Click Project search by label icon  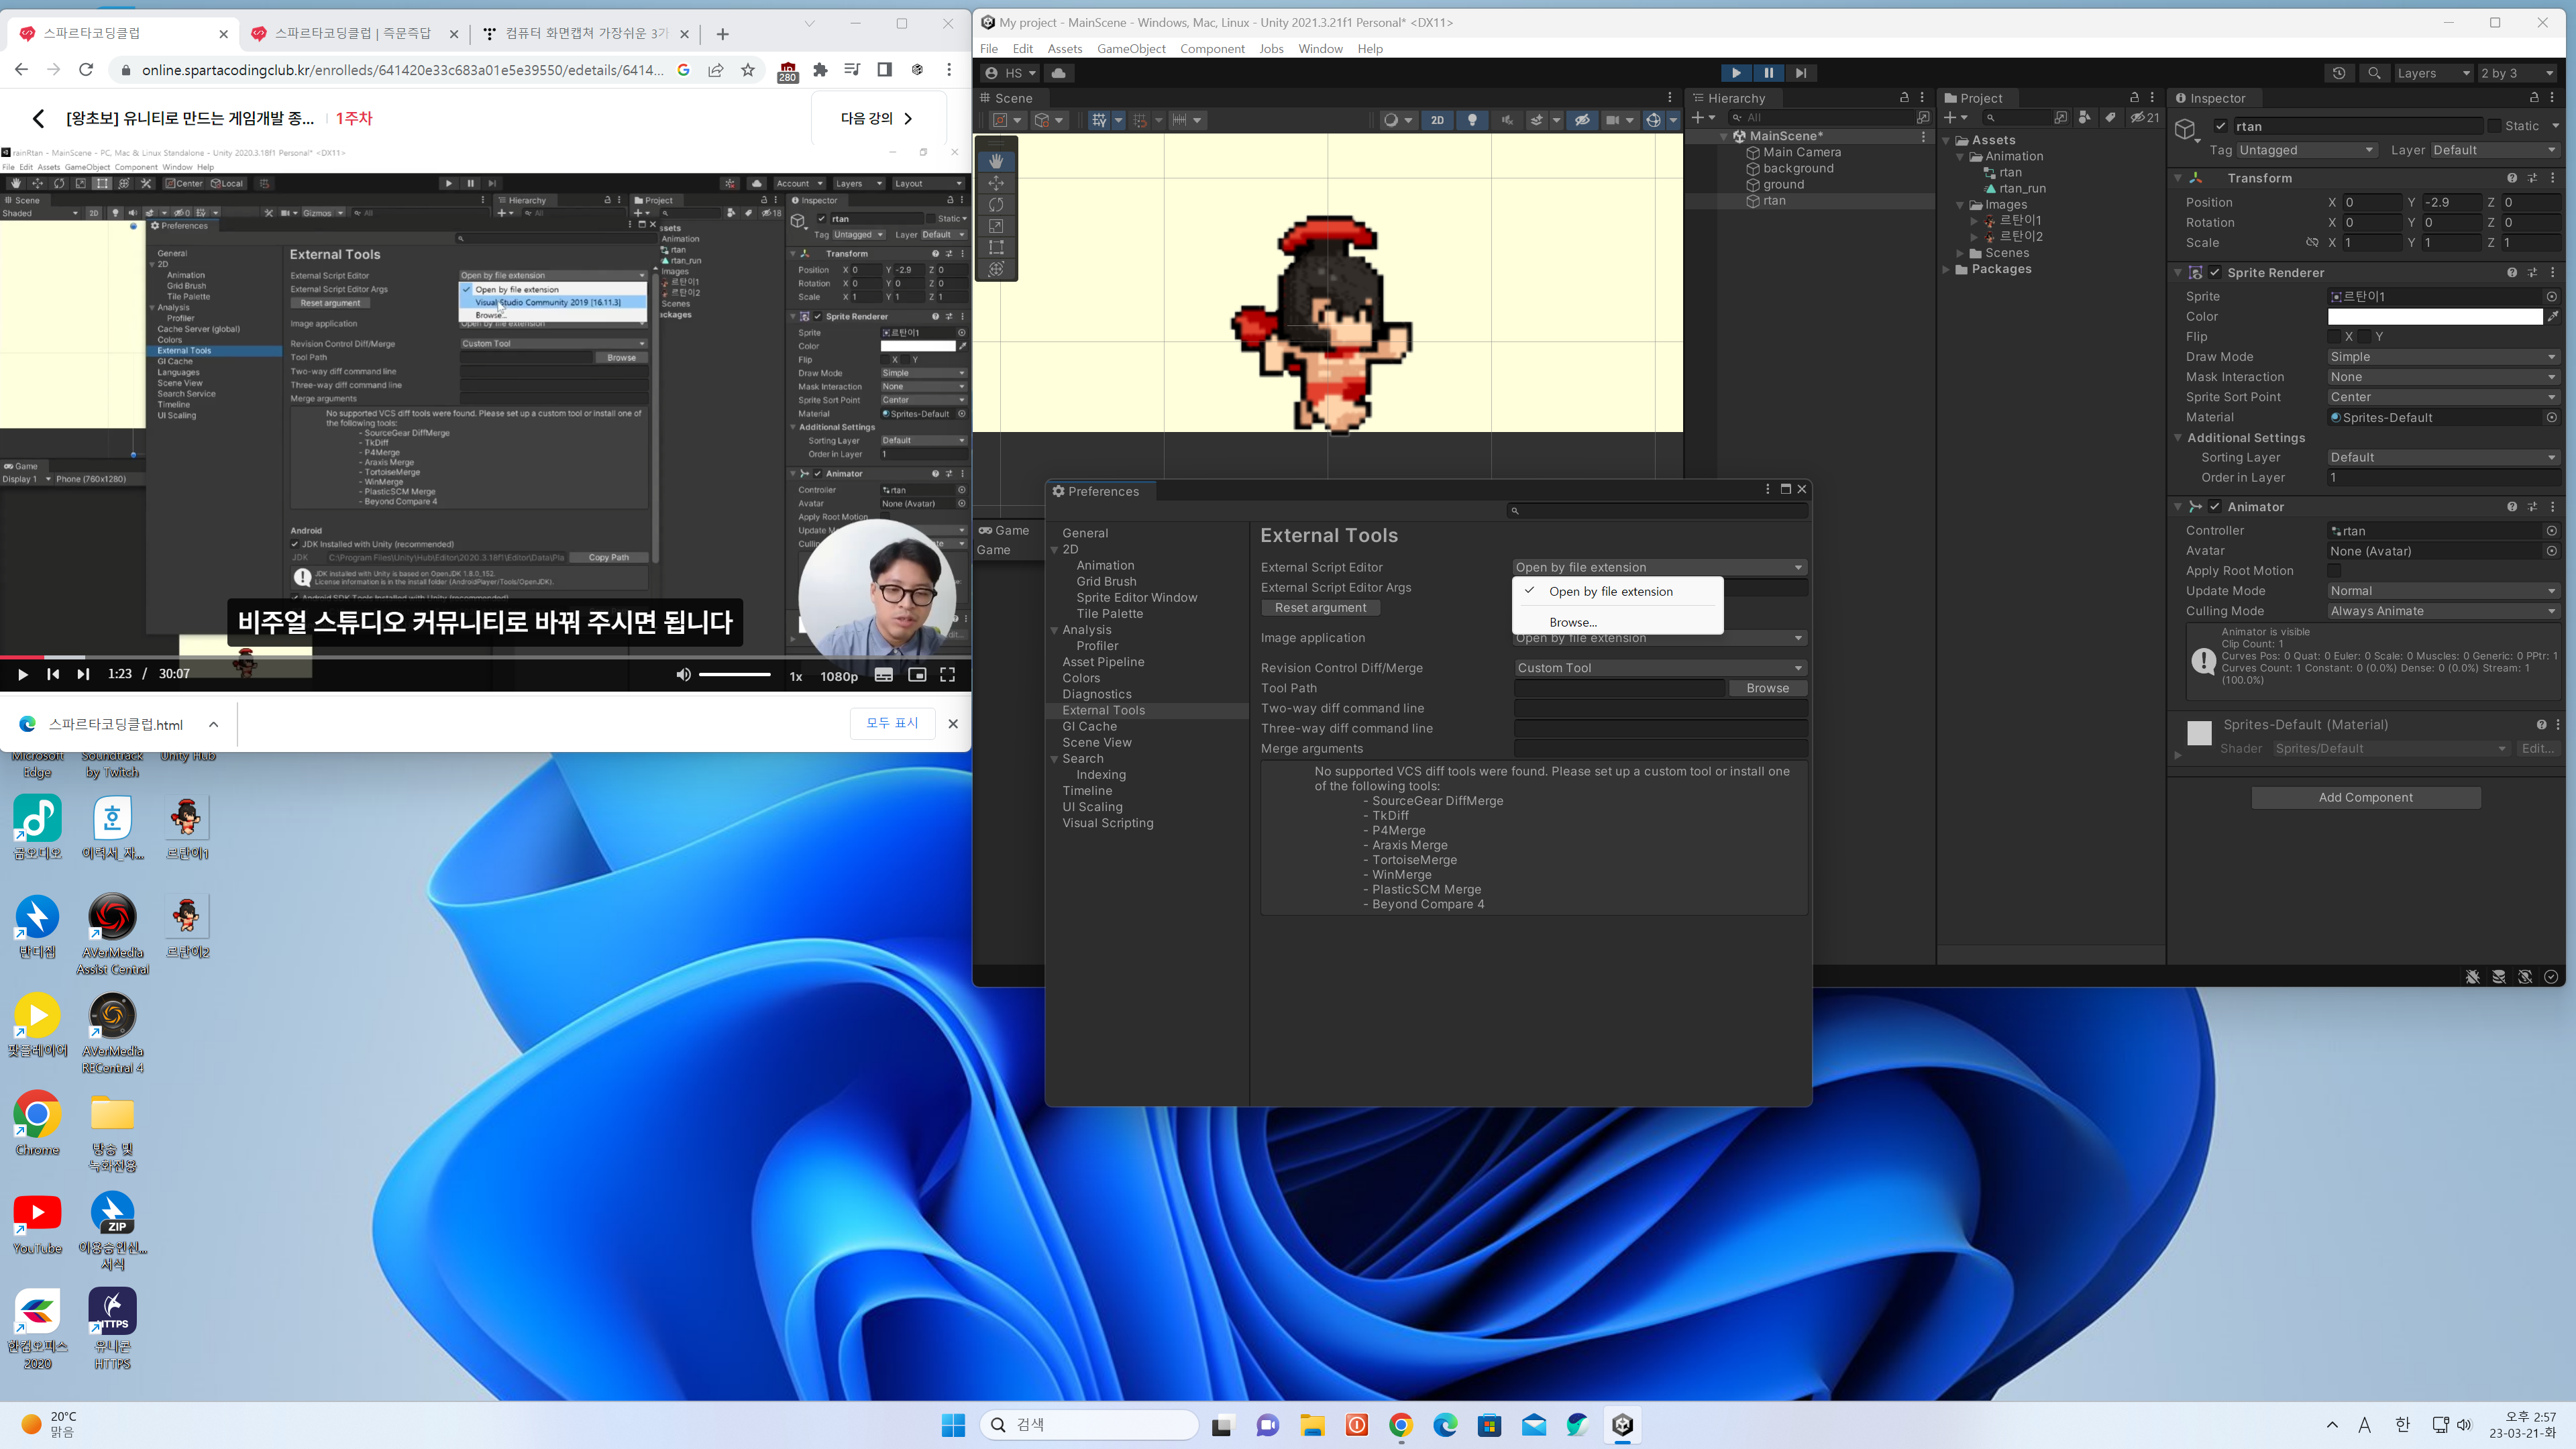(x=2110, y=118)
